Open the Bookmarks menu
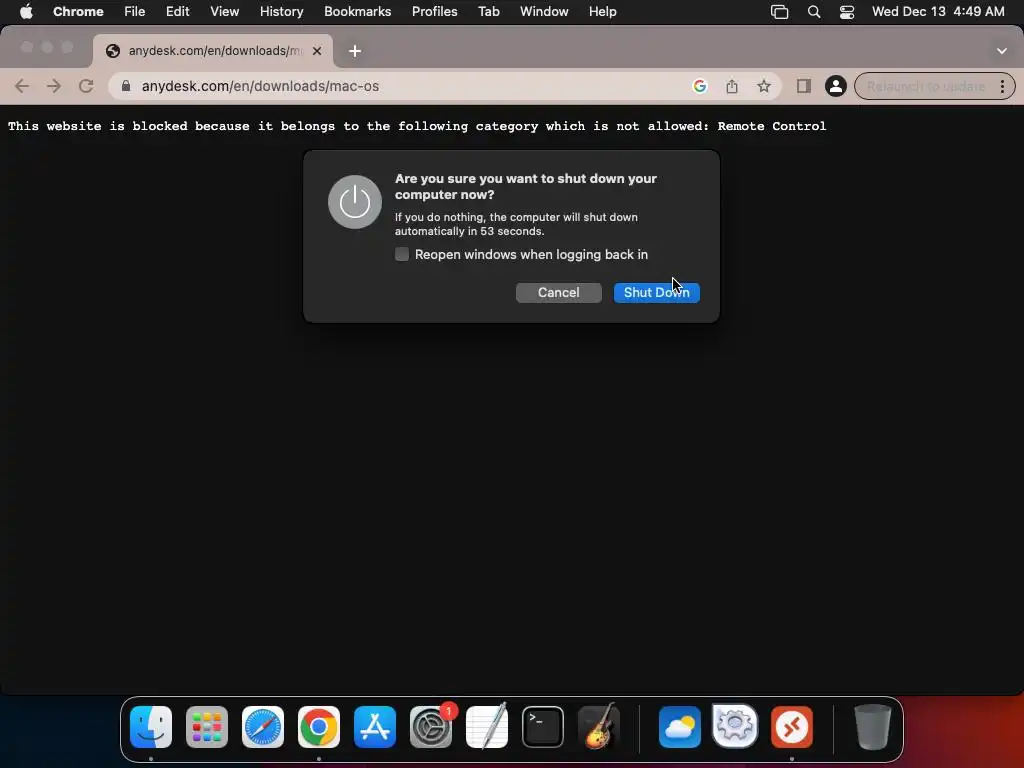 coord(357,12)
